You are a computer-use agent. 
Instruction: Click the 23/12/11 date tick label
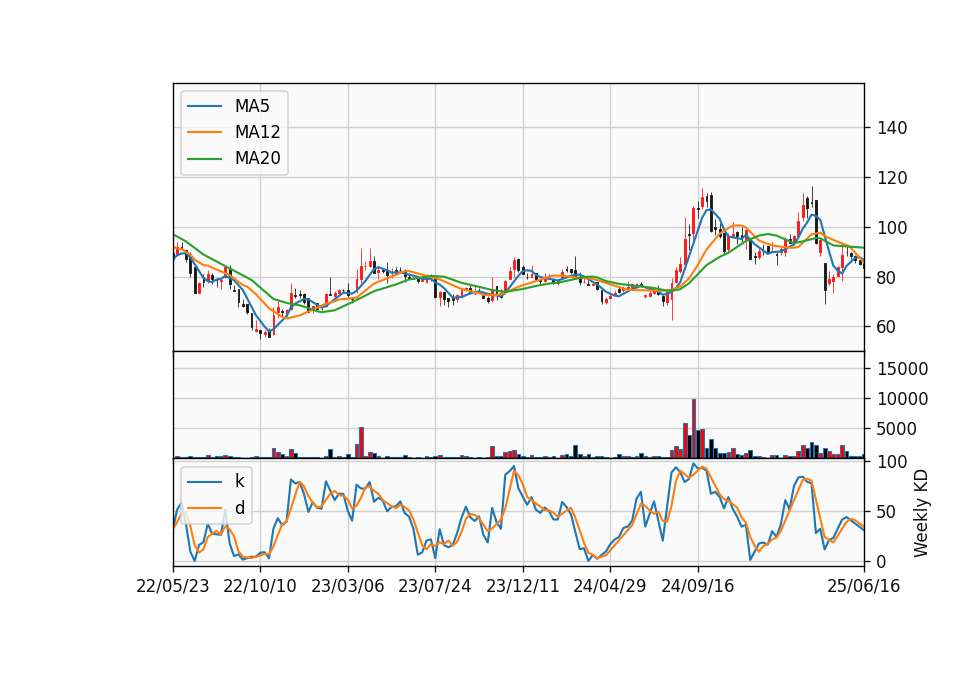523,586
